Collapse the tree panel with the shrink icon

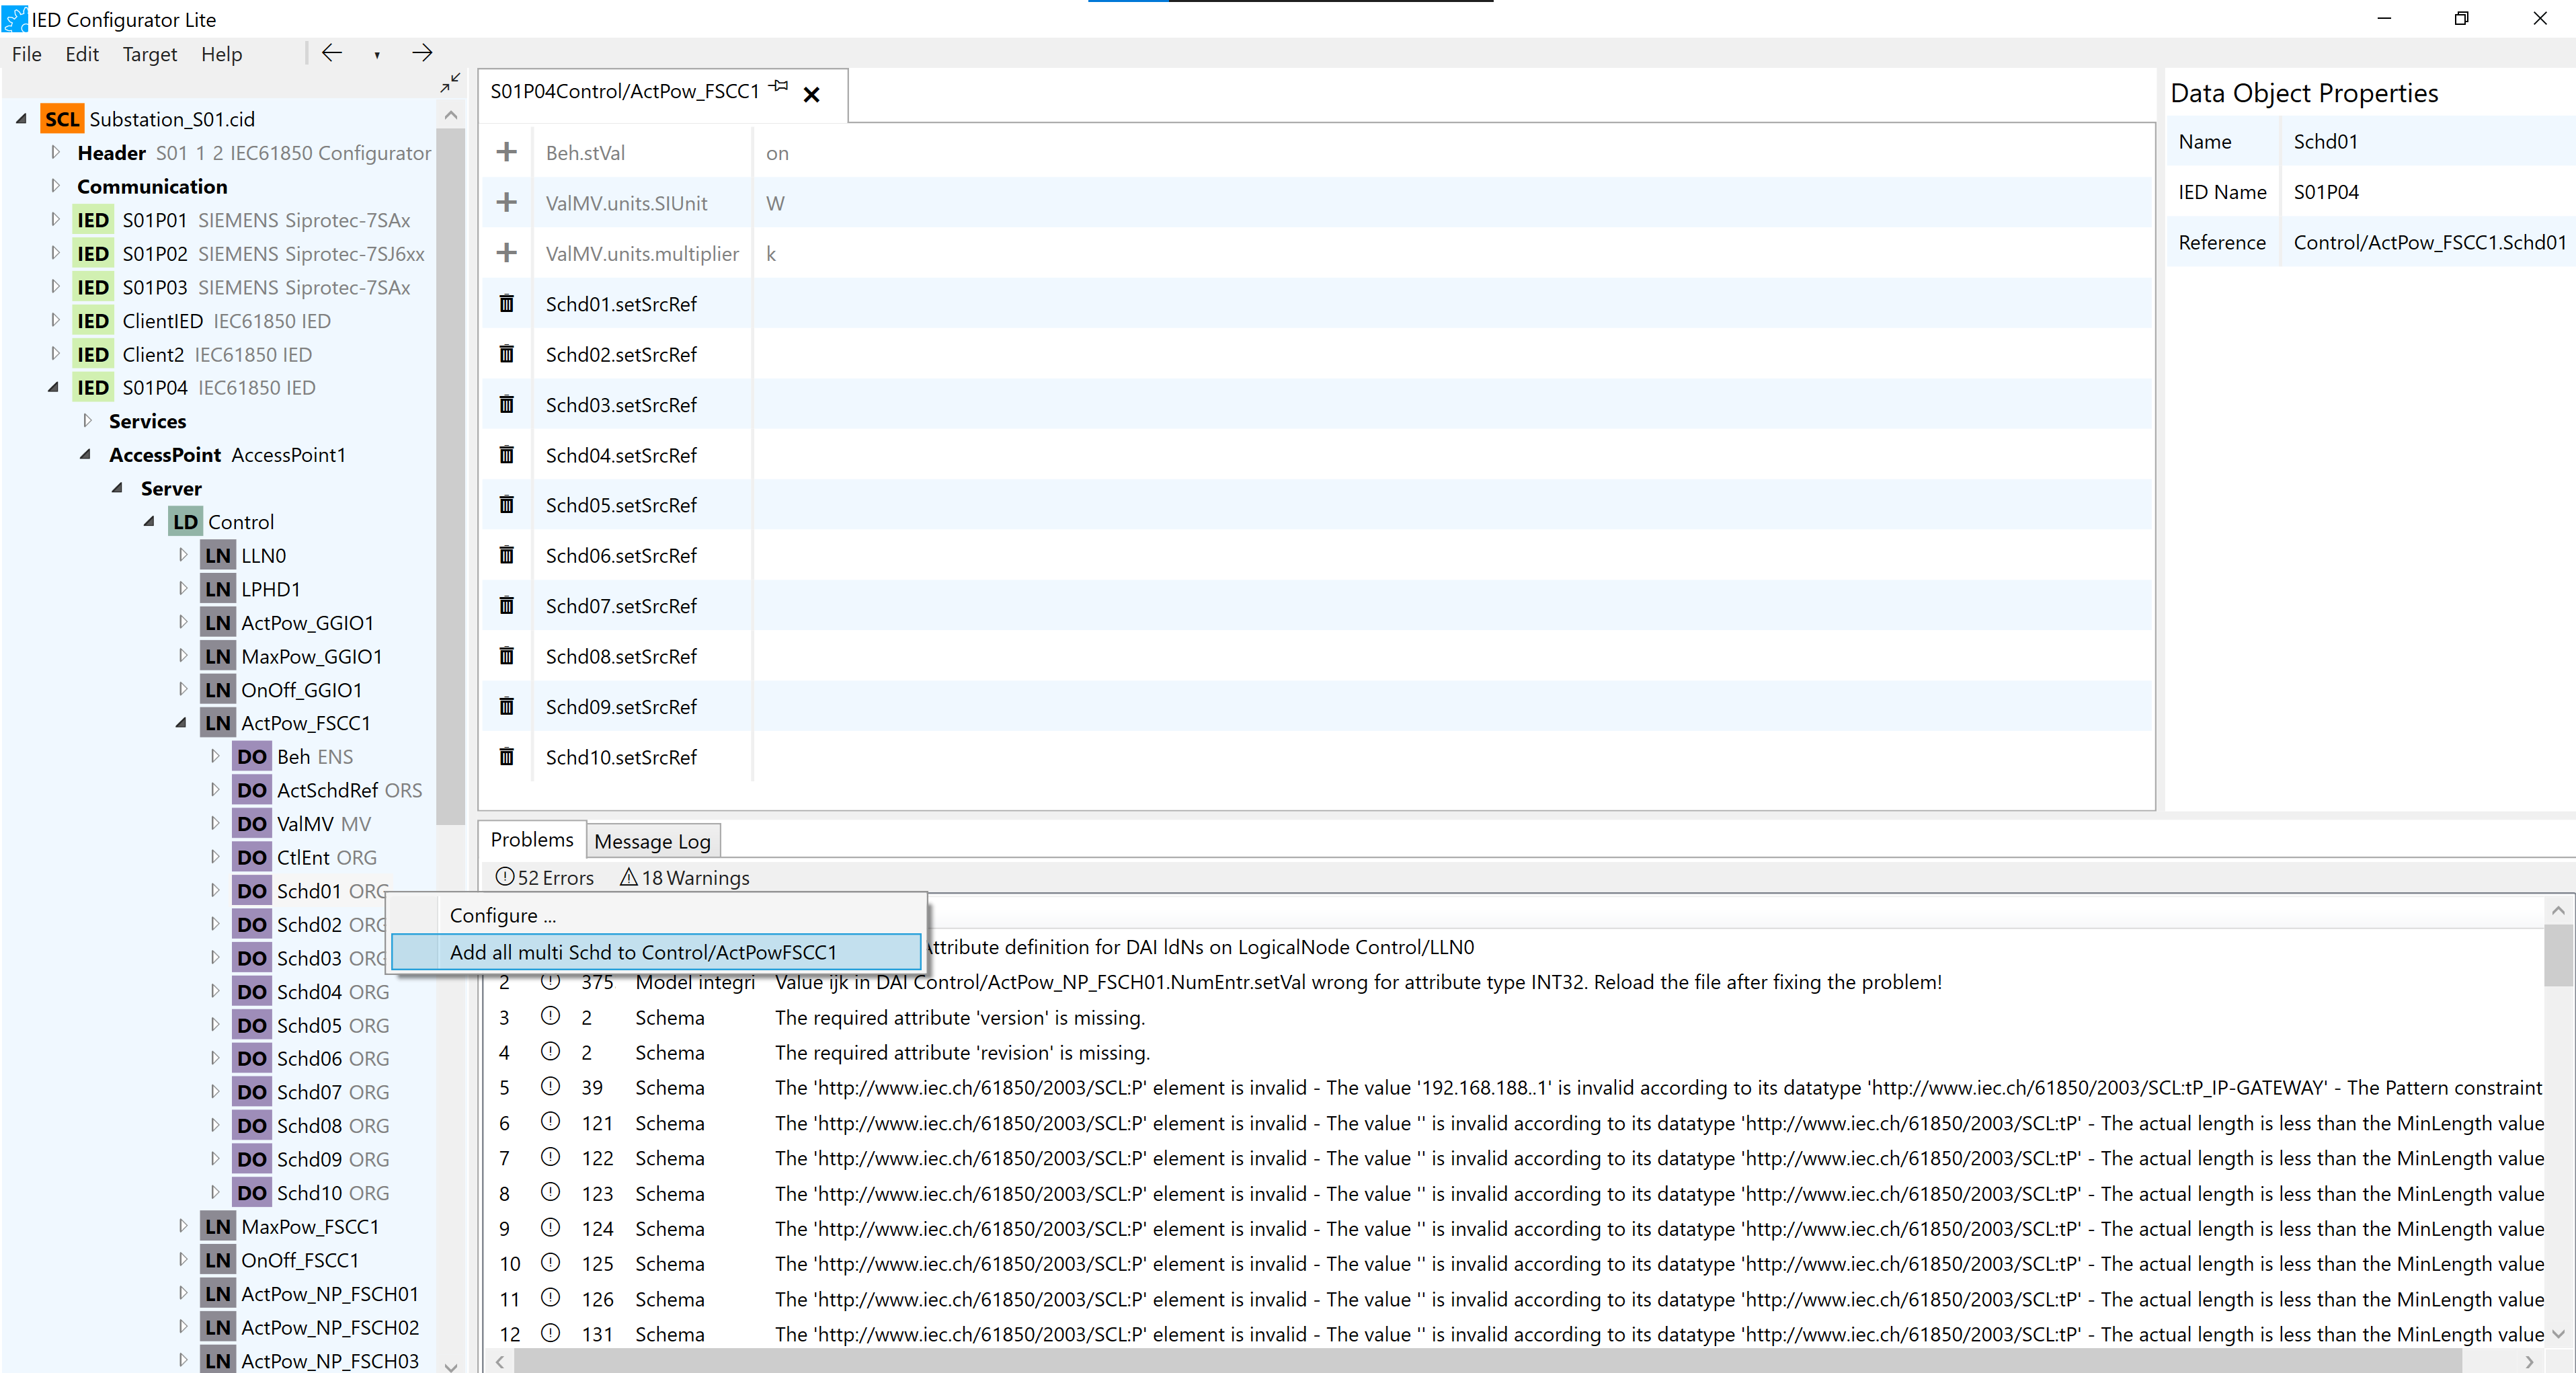point(450,83)
